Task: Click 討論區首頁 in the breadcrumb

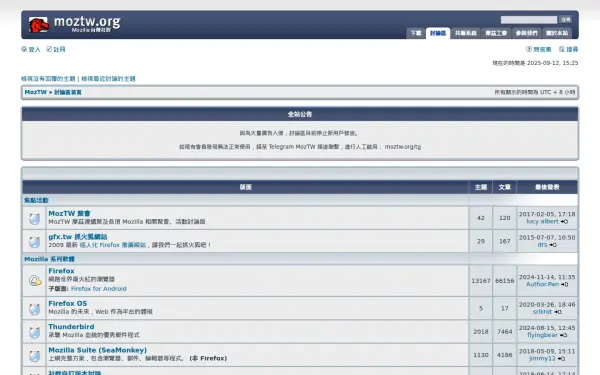Action: point(68,92)
